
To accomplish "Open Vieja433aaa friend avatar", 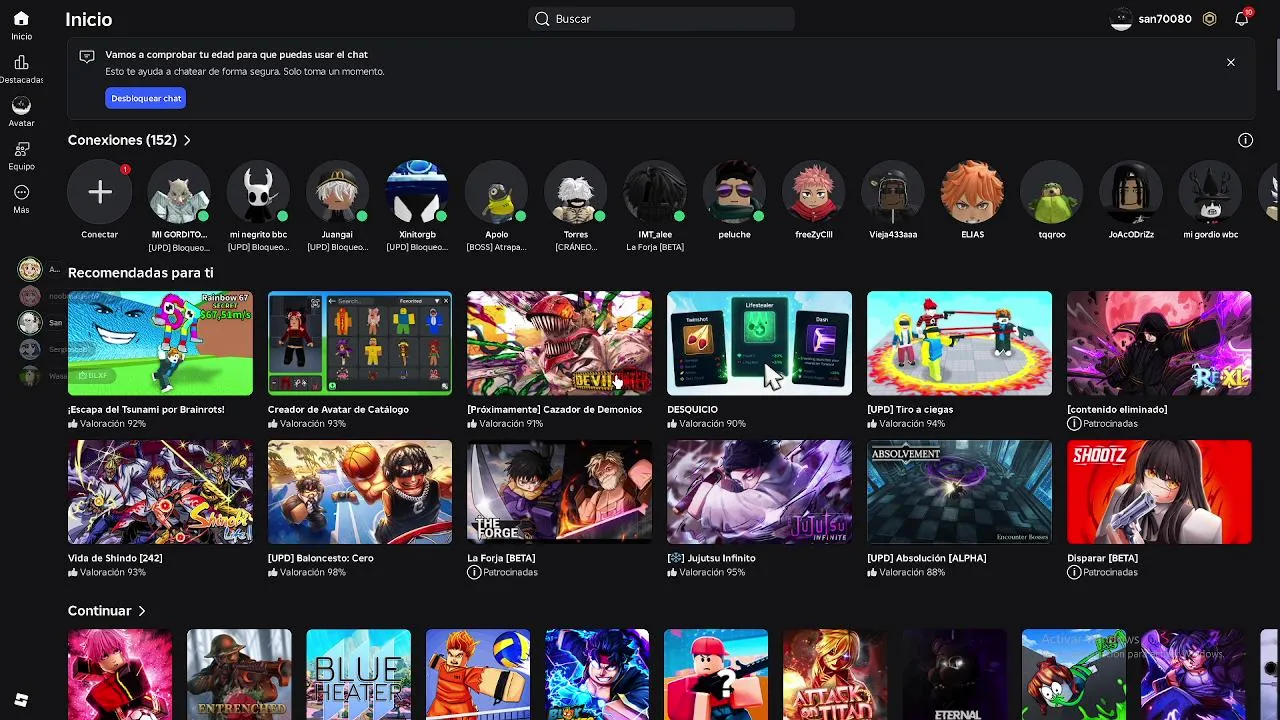I will [x=893, y=192].
